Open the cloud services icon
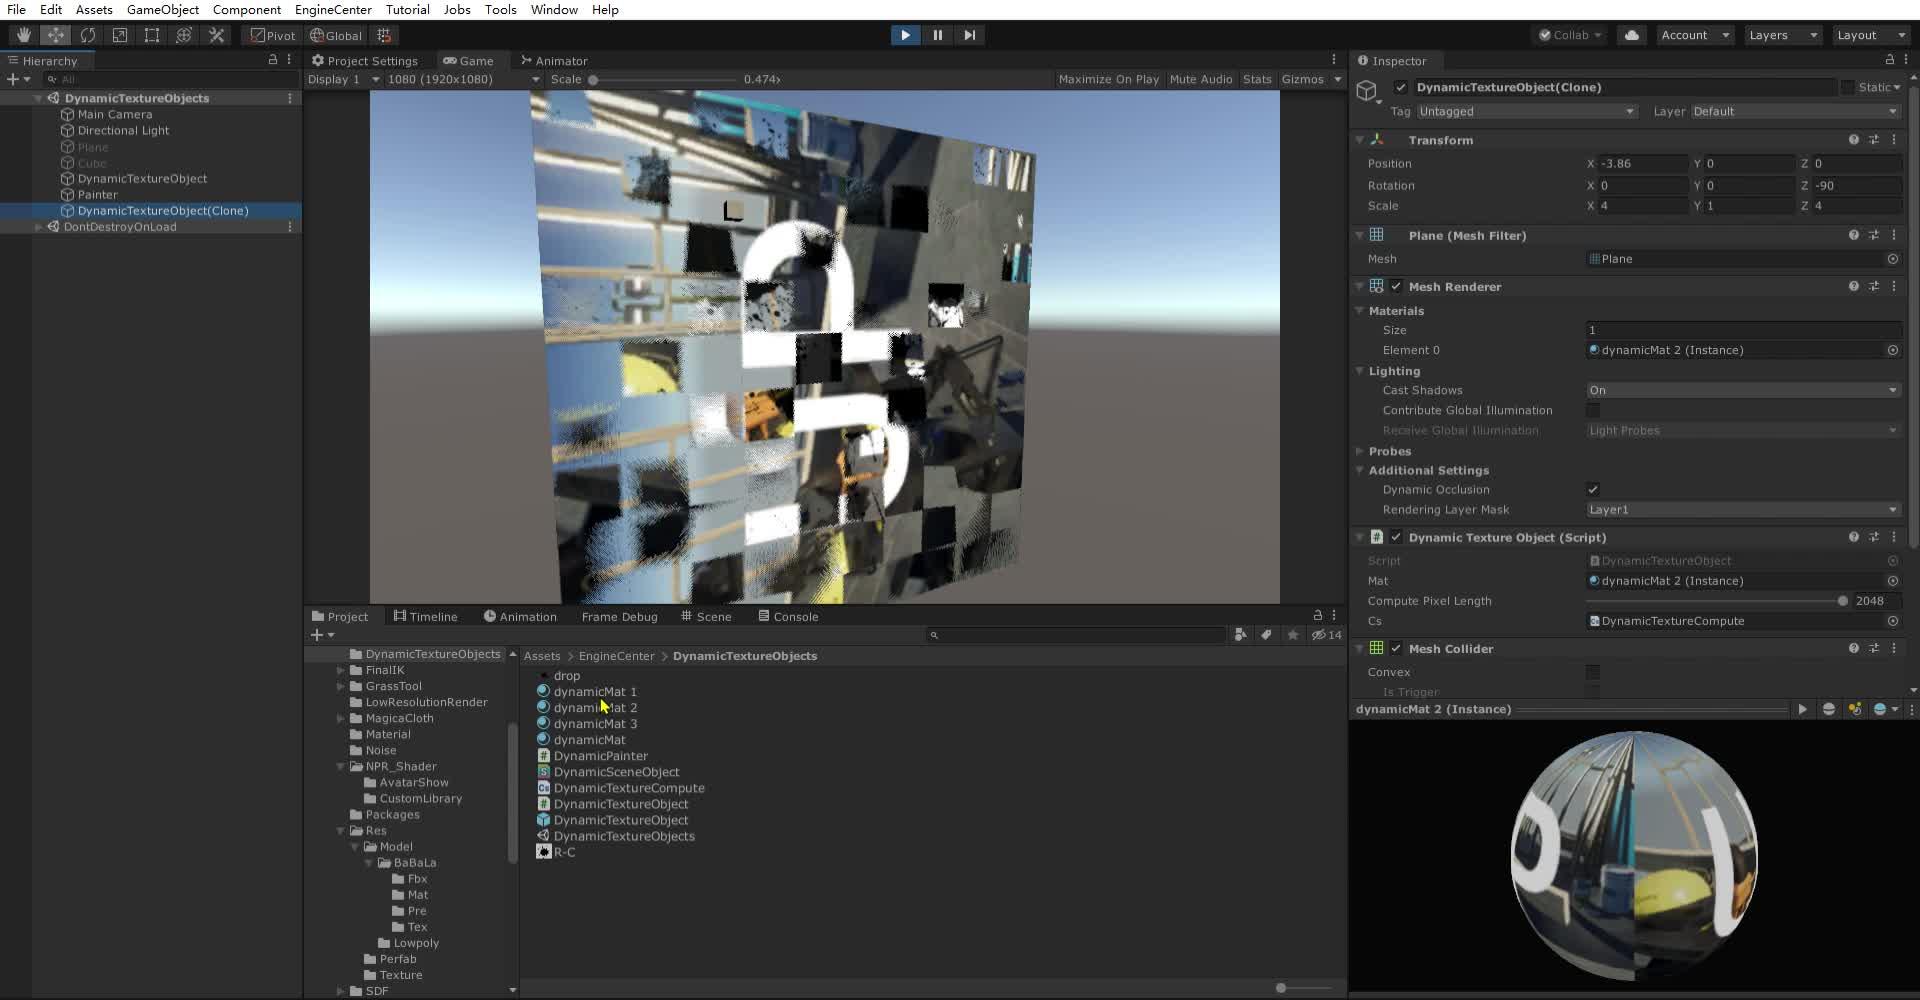 [1632, 35]
